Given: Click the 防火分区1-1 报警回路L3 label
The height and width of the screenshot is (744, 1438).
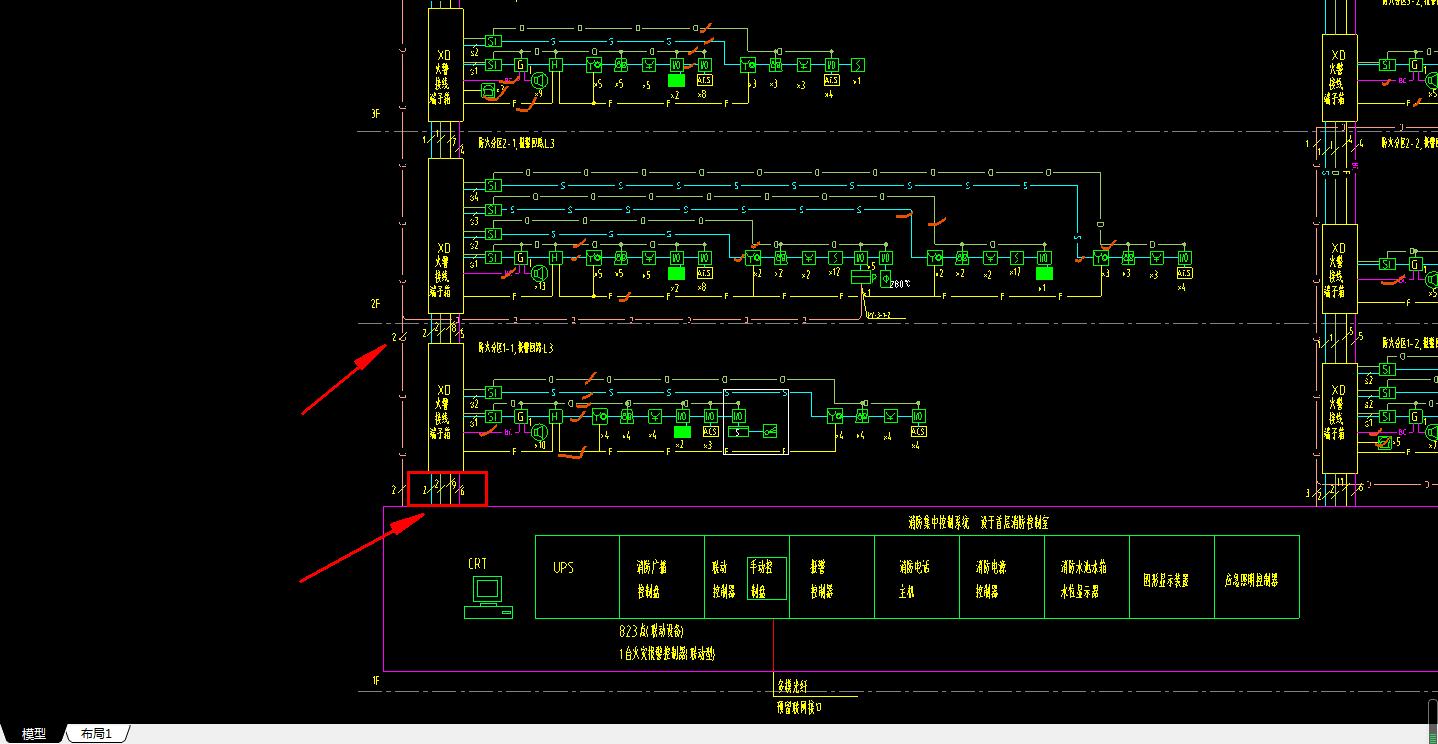Looking at the screenshot, I should pyautogui.click(x=516, y=348).
